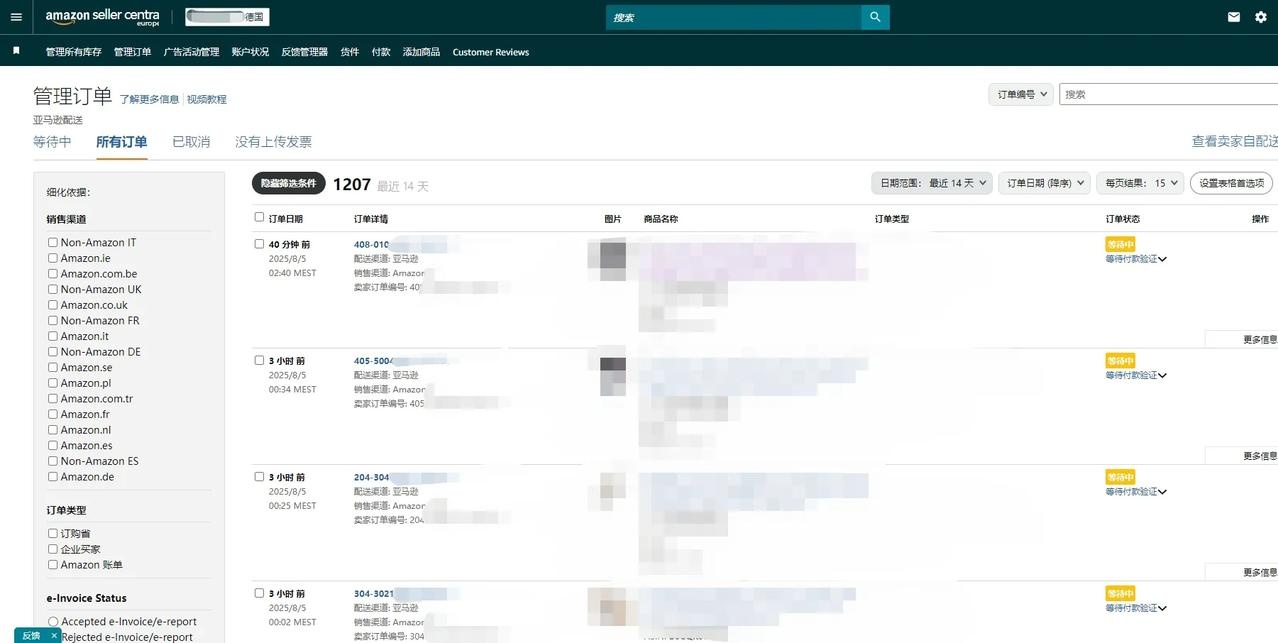Open the 反馈 feedback button

point(31,635)
